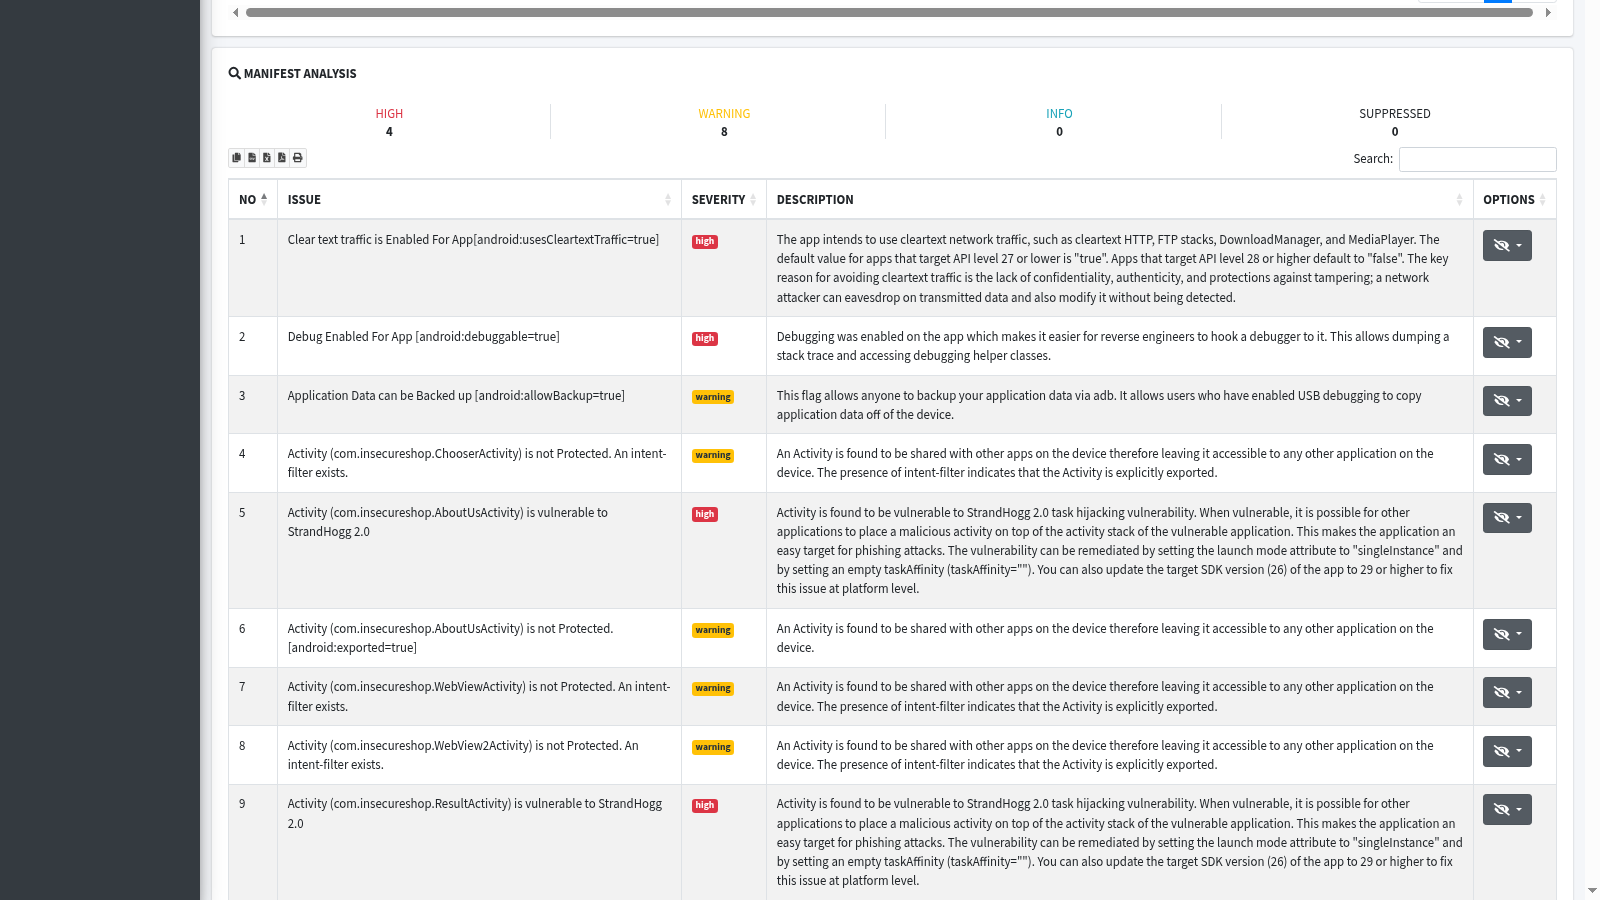This screenshot has width=1600, height=900.
Task: Select the AboutUsActivity StrandHogg 2.0 issue text
Action: pyautogui.click(x=448, y=522)
